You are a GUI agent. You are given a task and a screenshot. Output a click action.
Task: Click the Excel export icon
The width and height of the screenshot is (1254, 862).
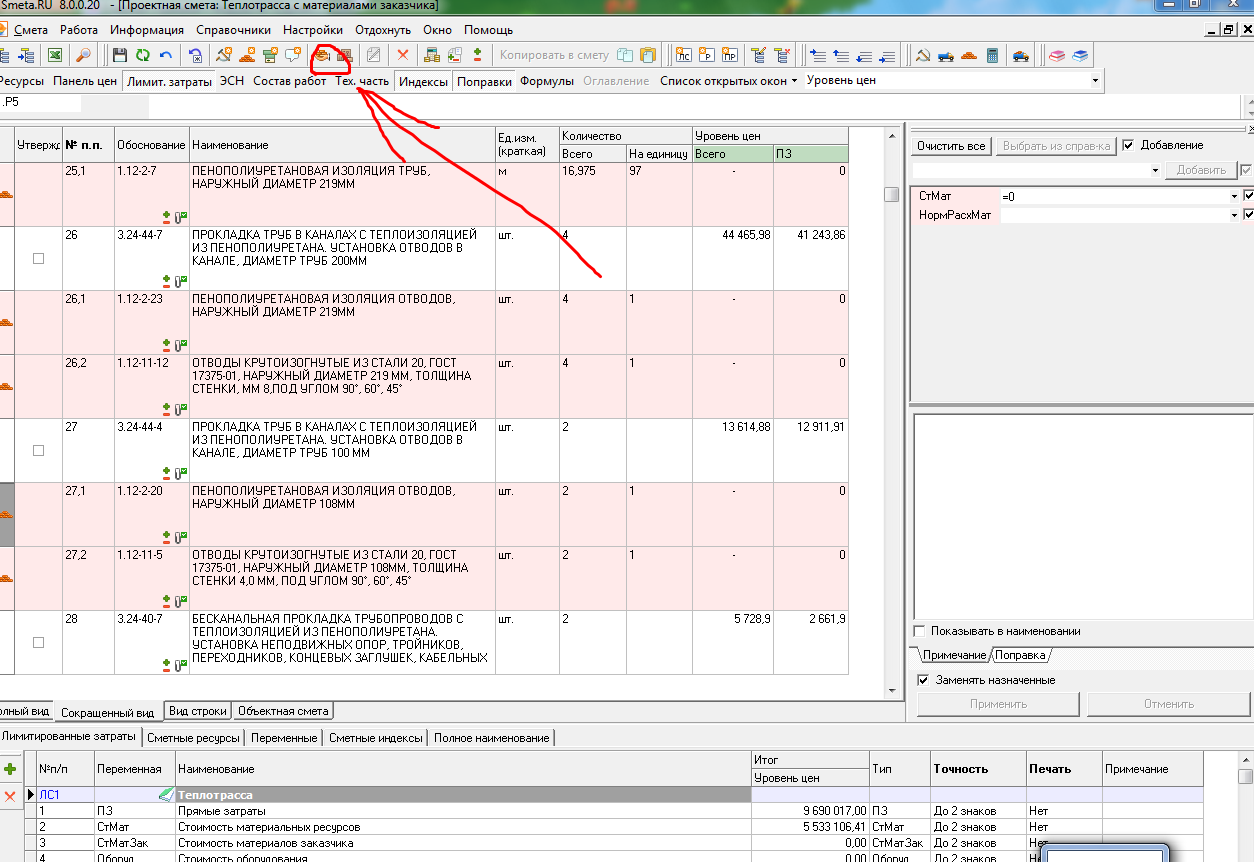click(x=55, y=55)
